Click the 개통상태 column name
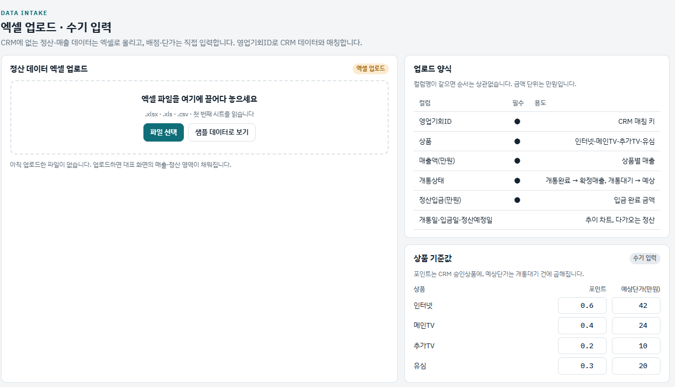 point(431,180)
